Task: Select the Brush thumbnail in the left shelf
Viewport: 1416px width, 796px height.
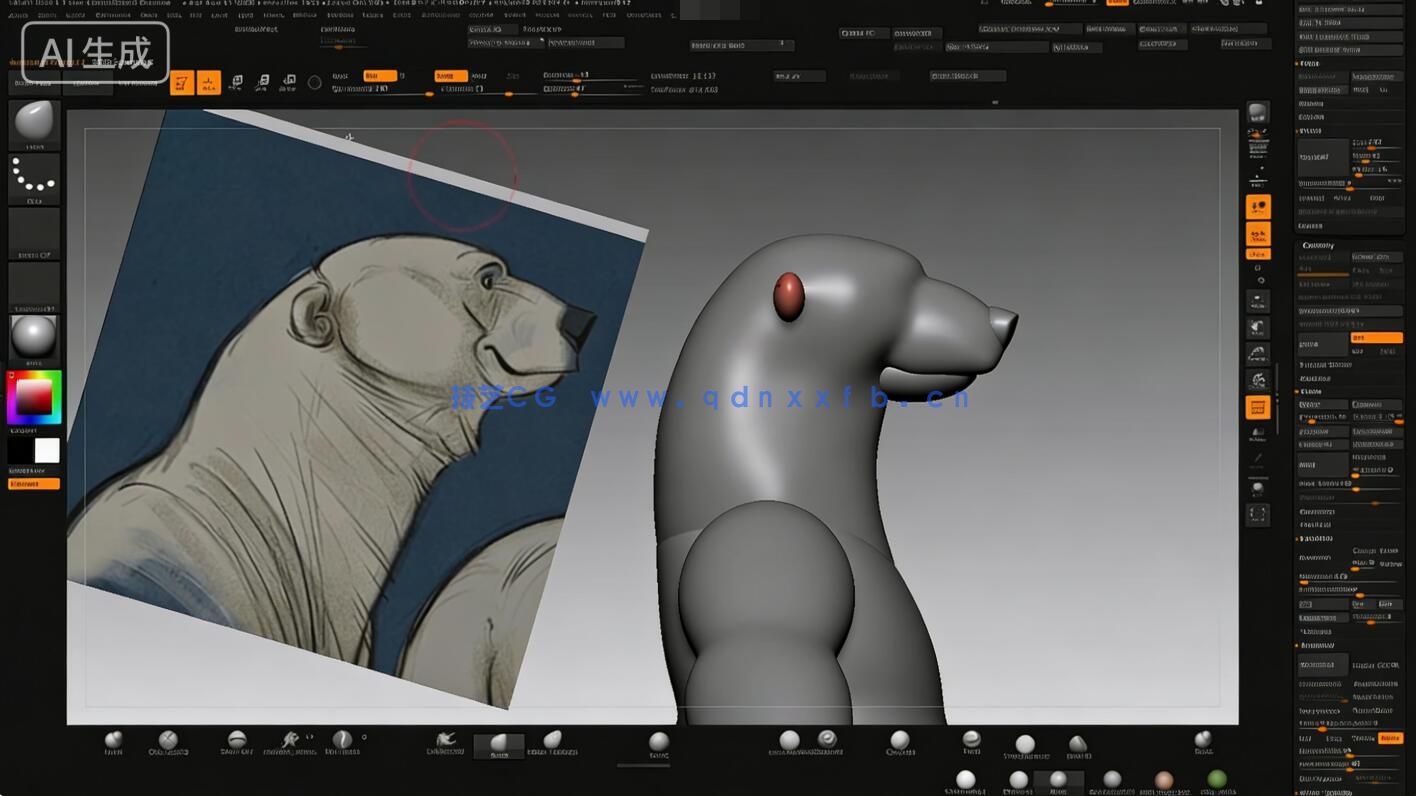Action: 34,122
